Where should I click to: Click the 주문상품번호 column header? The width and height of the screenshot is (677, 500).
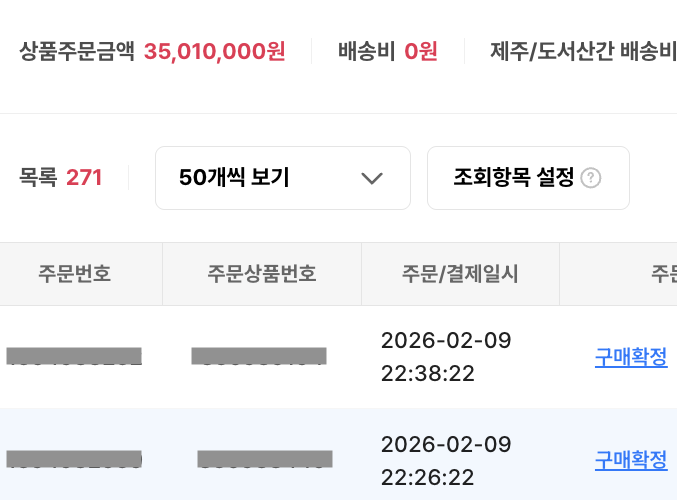point(262,273)
